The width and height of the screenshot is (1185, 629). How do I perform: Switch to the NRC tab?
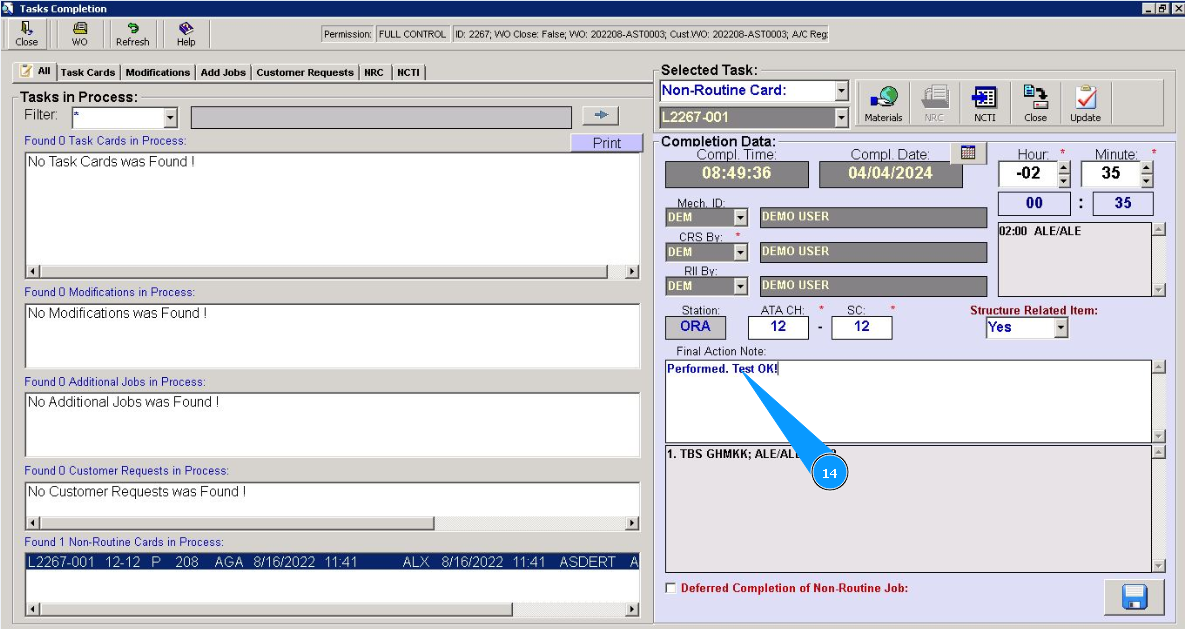point(373,73)
